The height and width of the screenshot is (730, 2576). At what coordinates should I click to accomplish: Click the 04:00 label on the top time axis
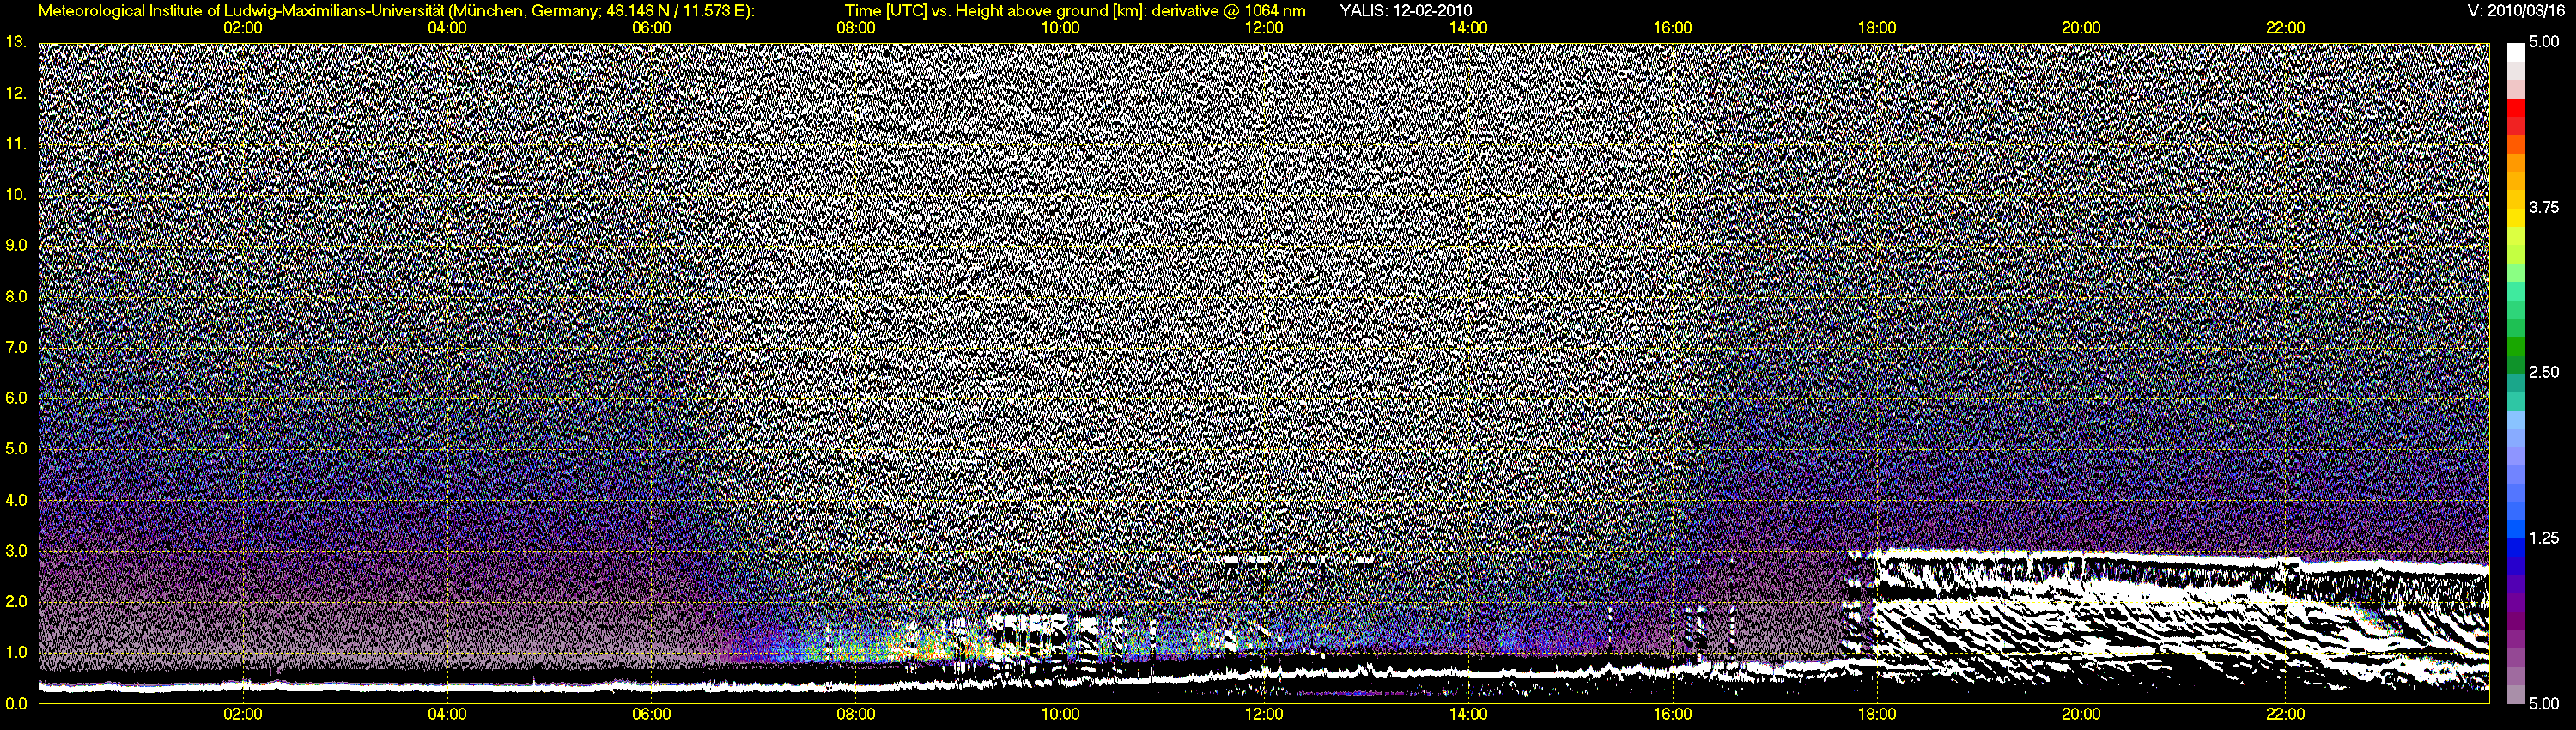[x=447, y=28]
